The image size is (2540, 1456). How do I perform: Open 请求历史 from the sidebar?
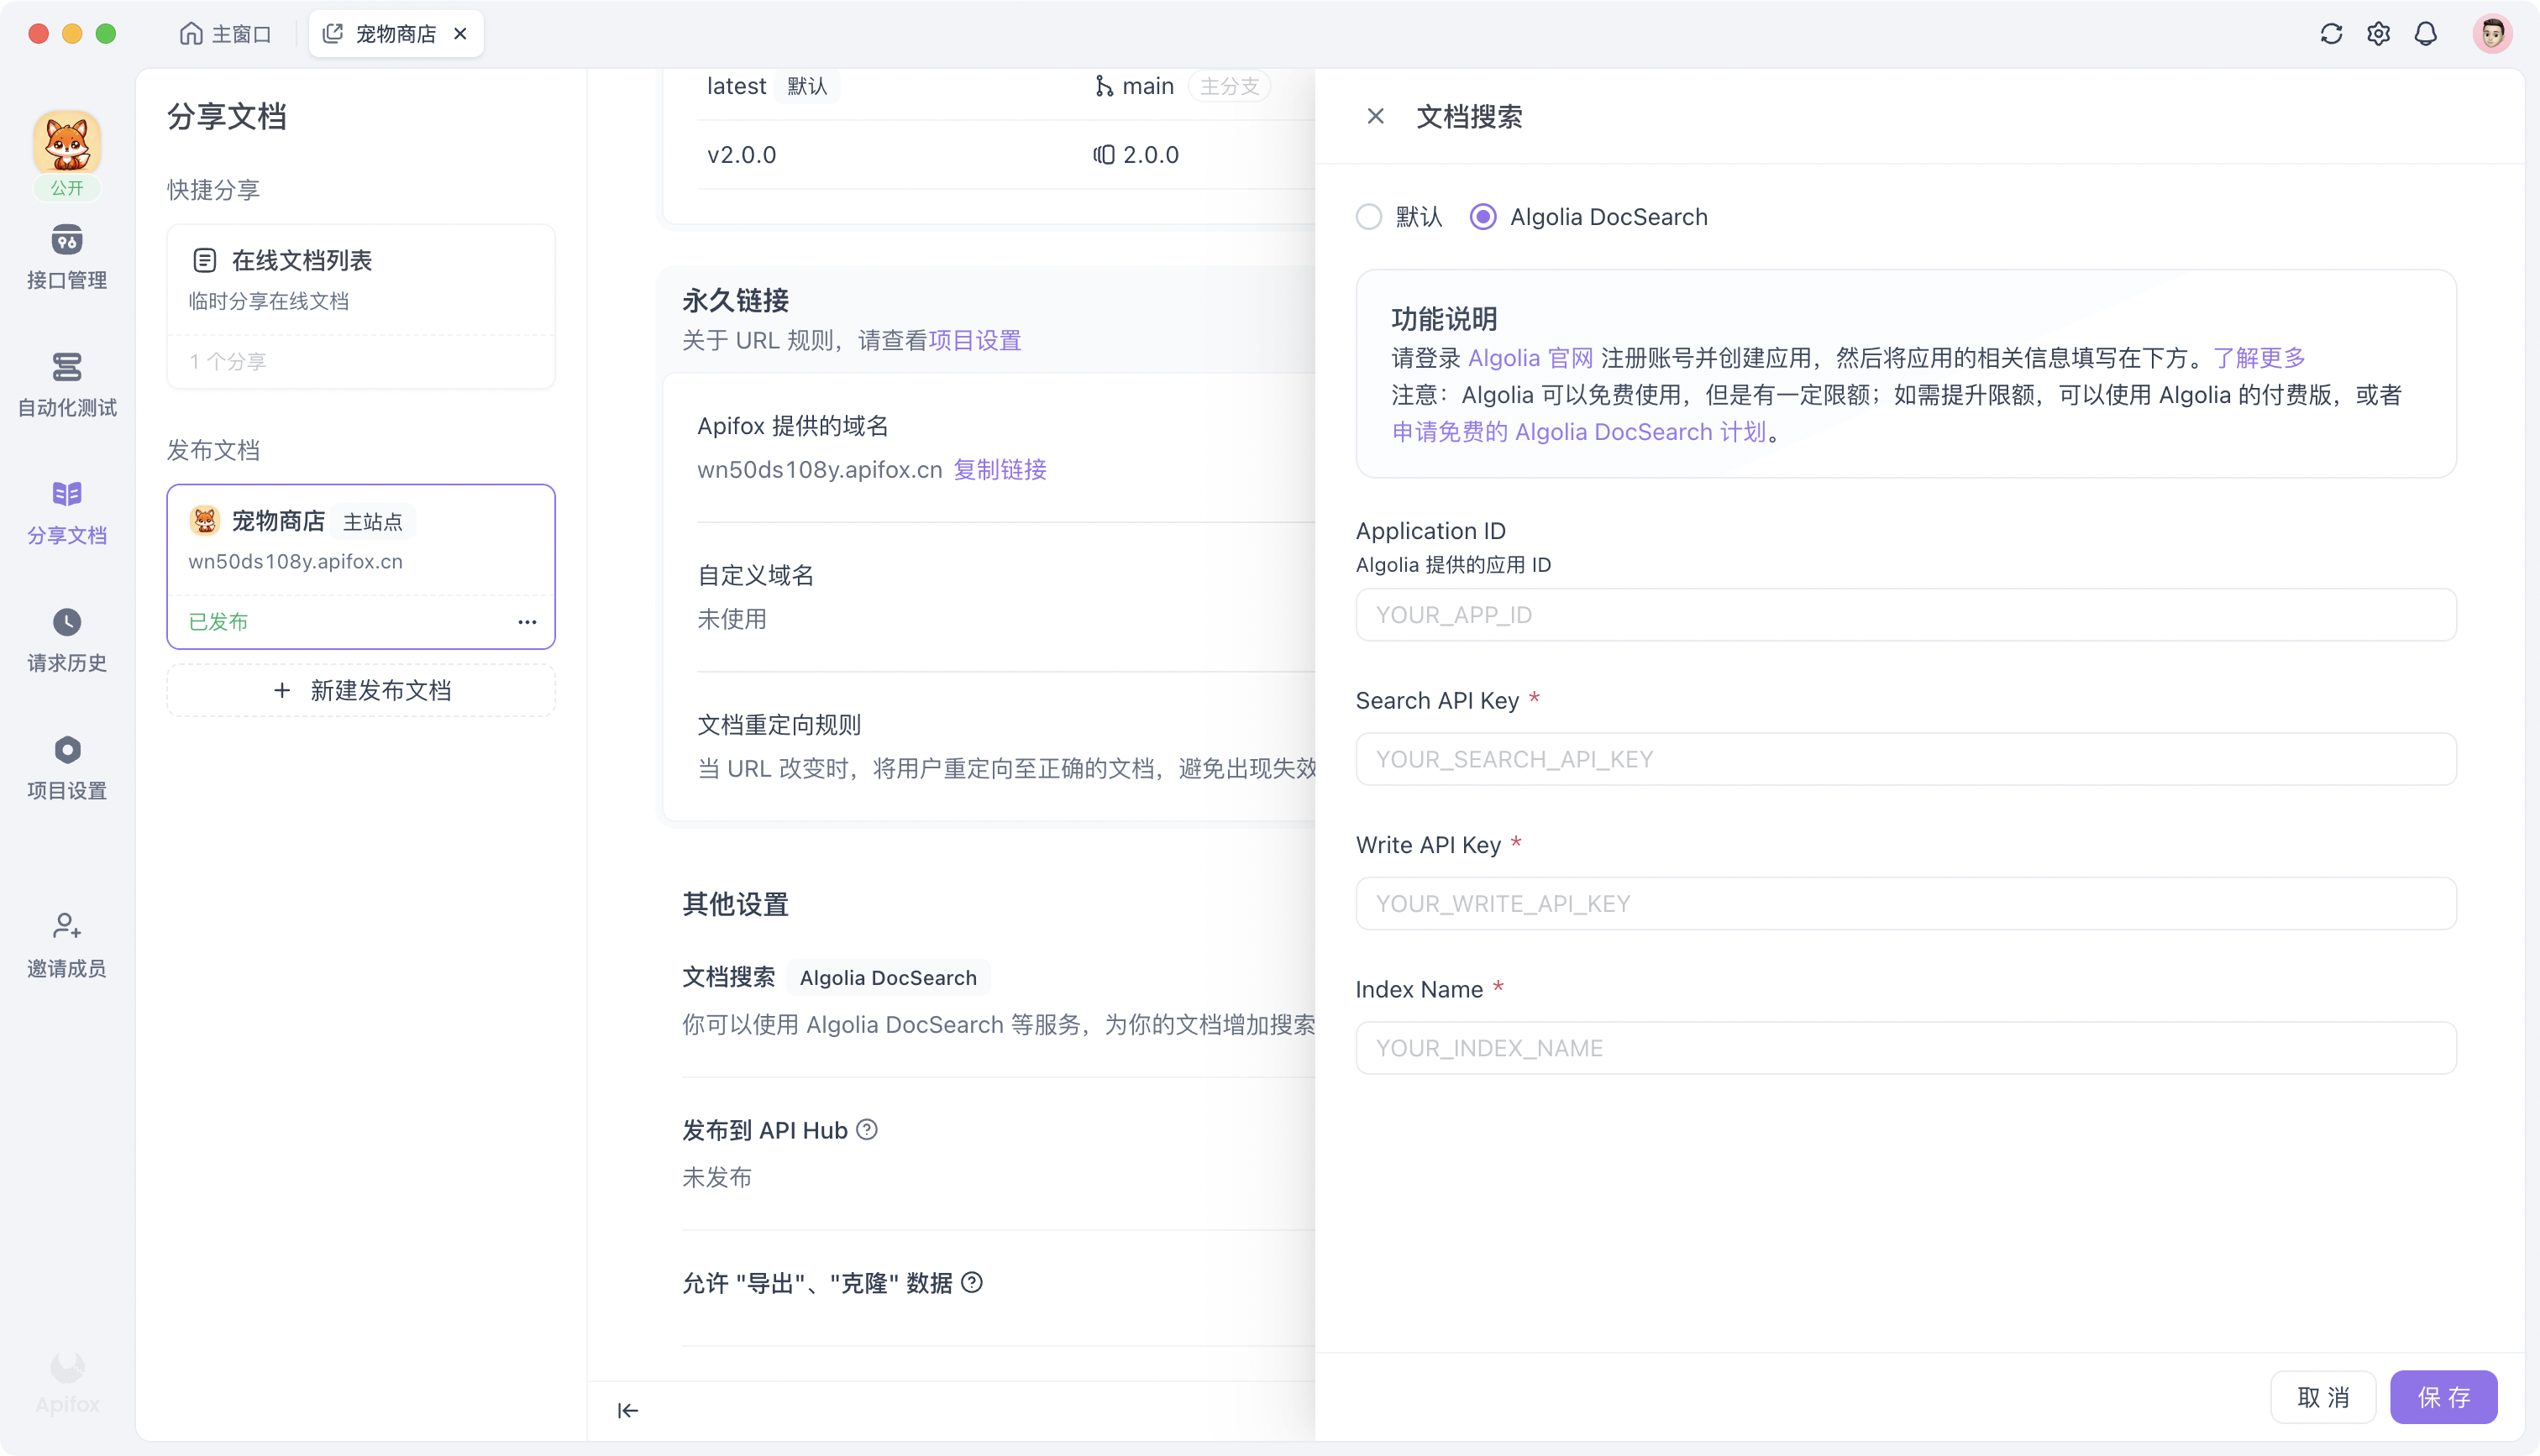(66, 640)
